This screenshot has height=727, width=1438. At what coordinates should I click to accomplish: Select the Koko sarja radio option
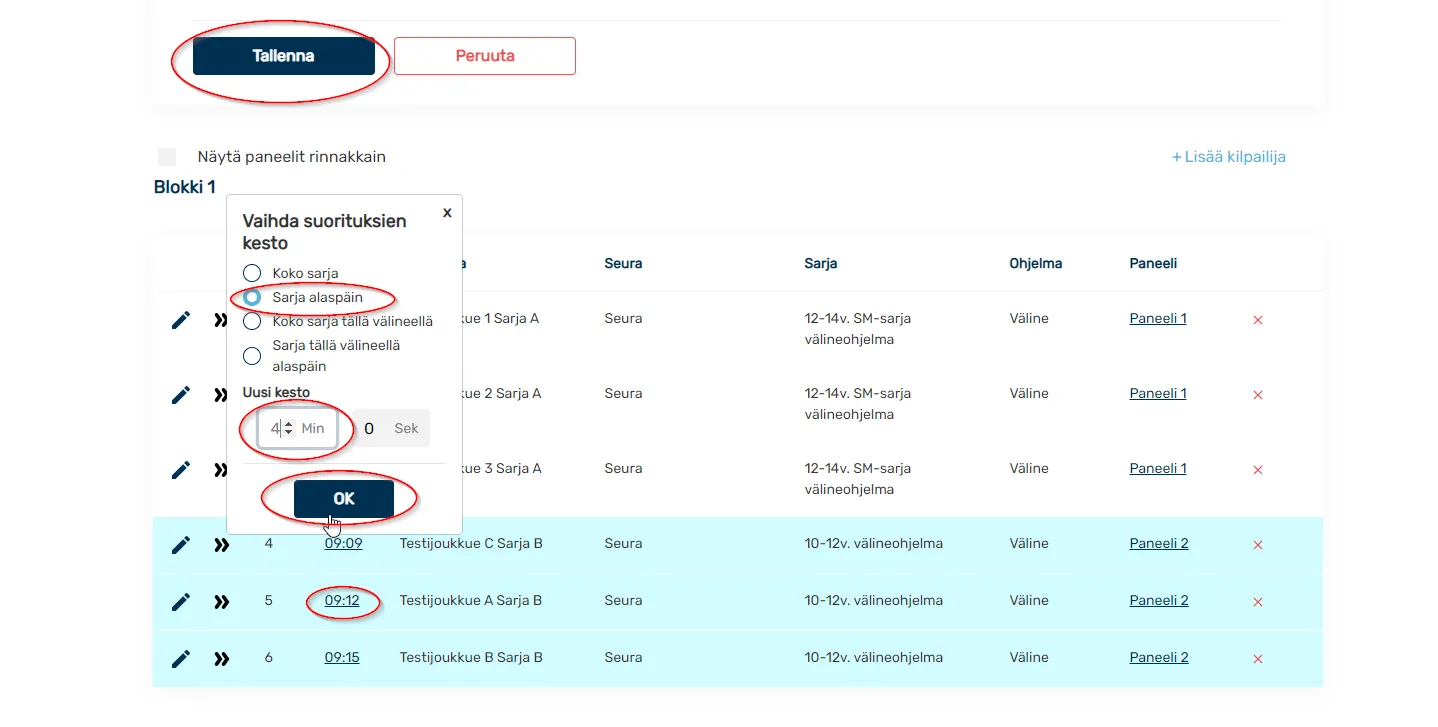click(252, 273)
